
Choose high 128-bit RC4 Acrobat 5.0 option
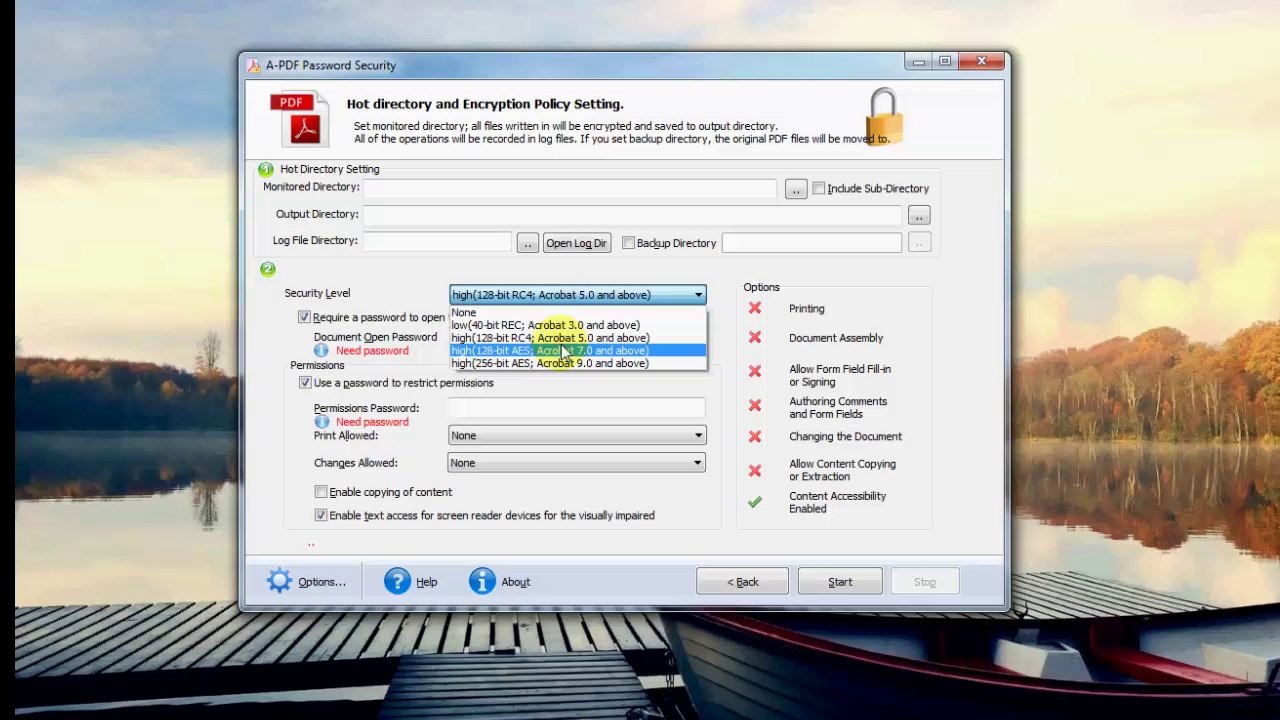[x=578, y=338]
